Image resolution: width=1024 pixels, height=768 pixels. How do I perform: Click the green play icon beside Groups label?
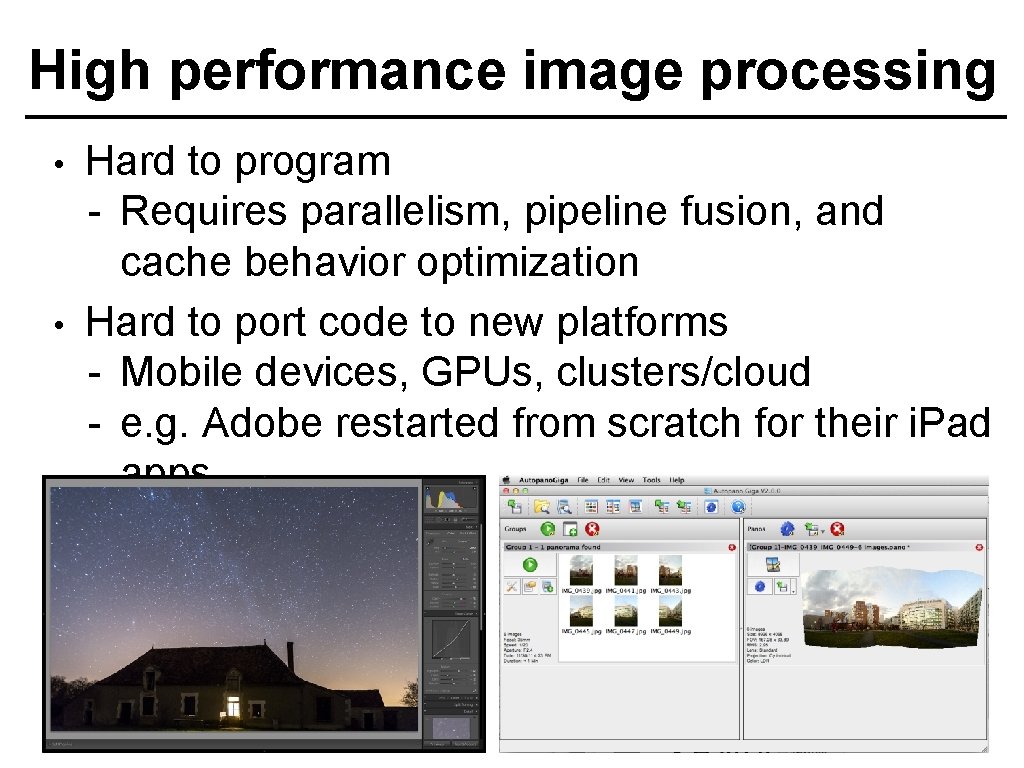(x=547, y=529)
